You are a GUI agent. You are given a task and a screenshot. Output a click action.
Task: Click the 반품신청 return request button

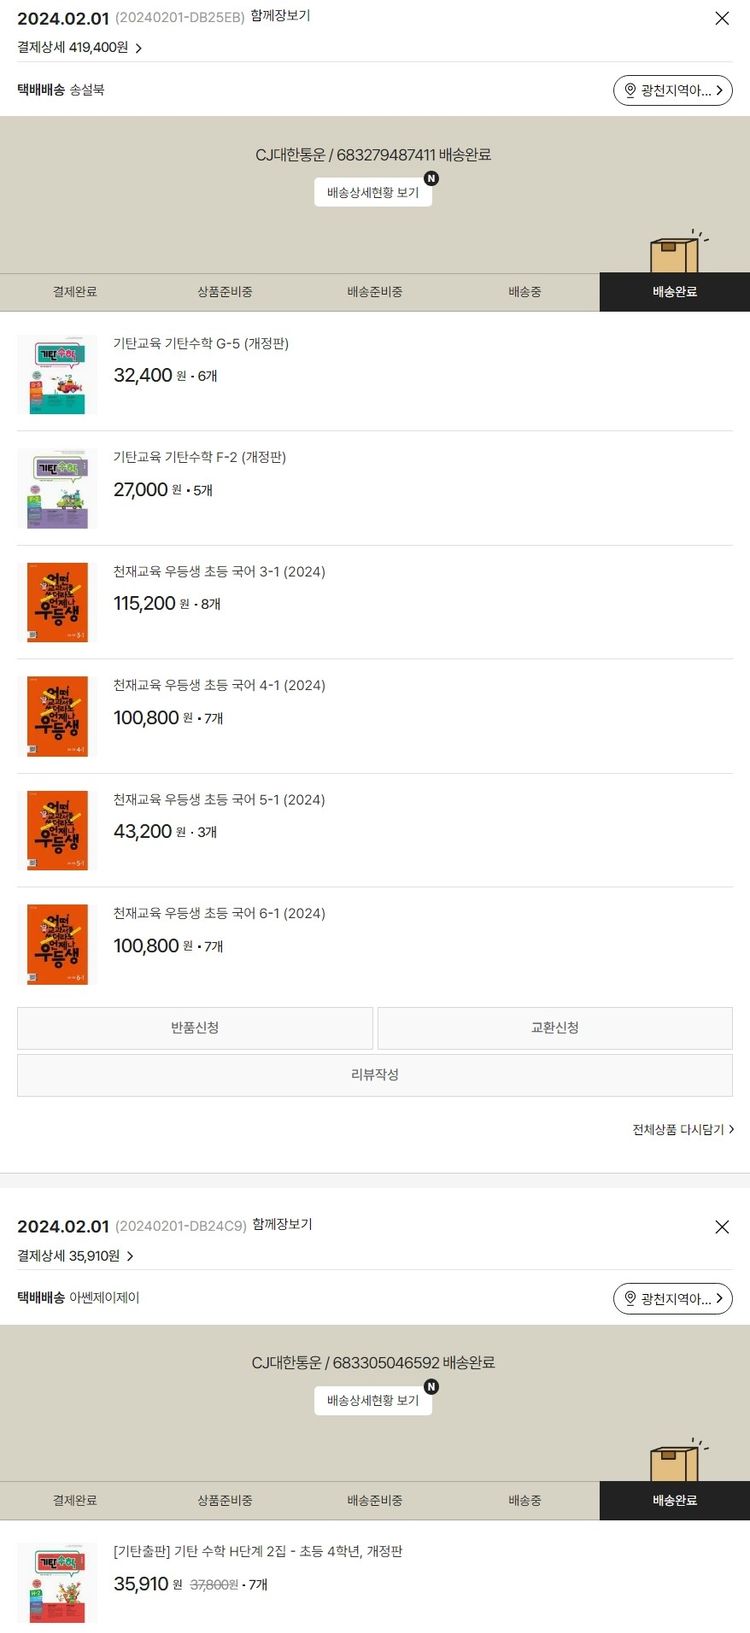click(195, 1027)
